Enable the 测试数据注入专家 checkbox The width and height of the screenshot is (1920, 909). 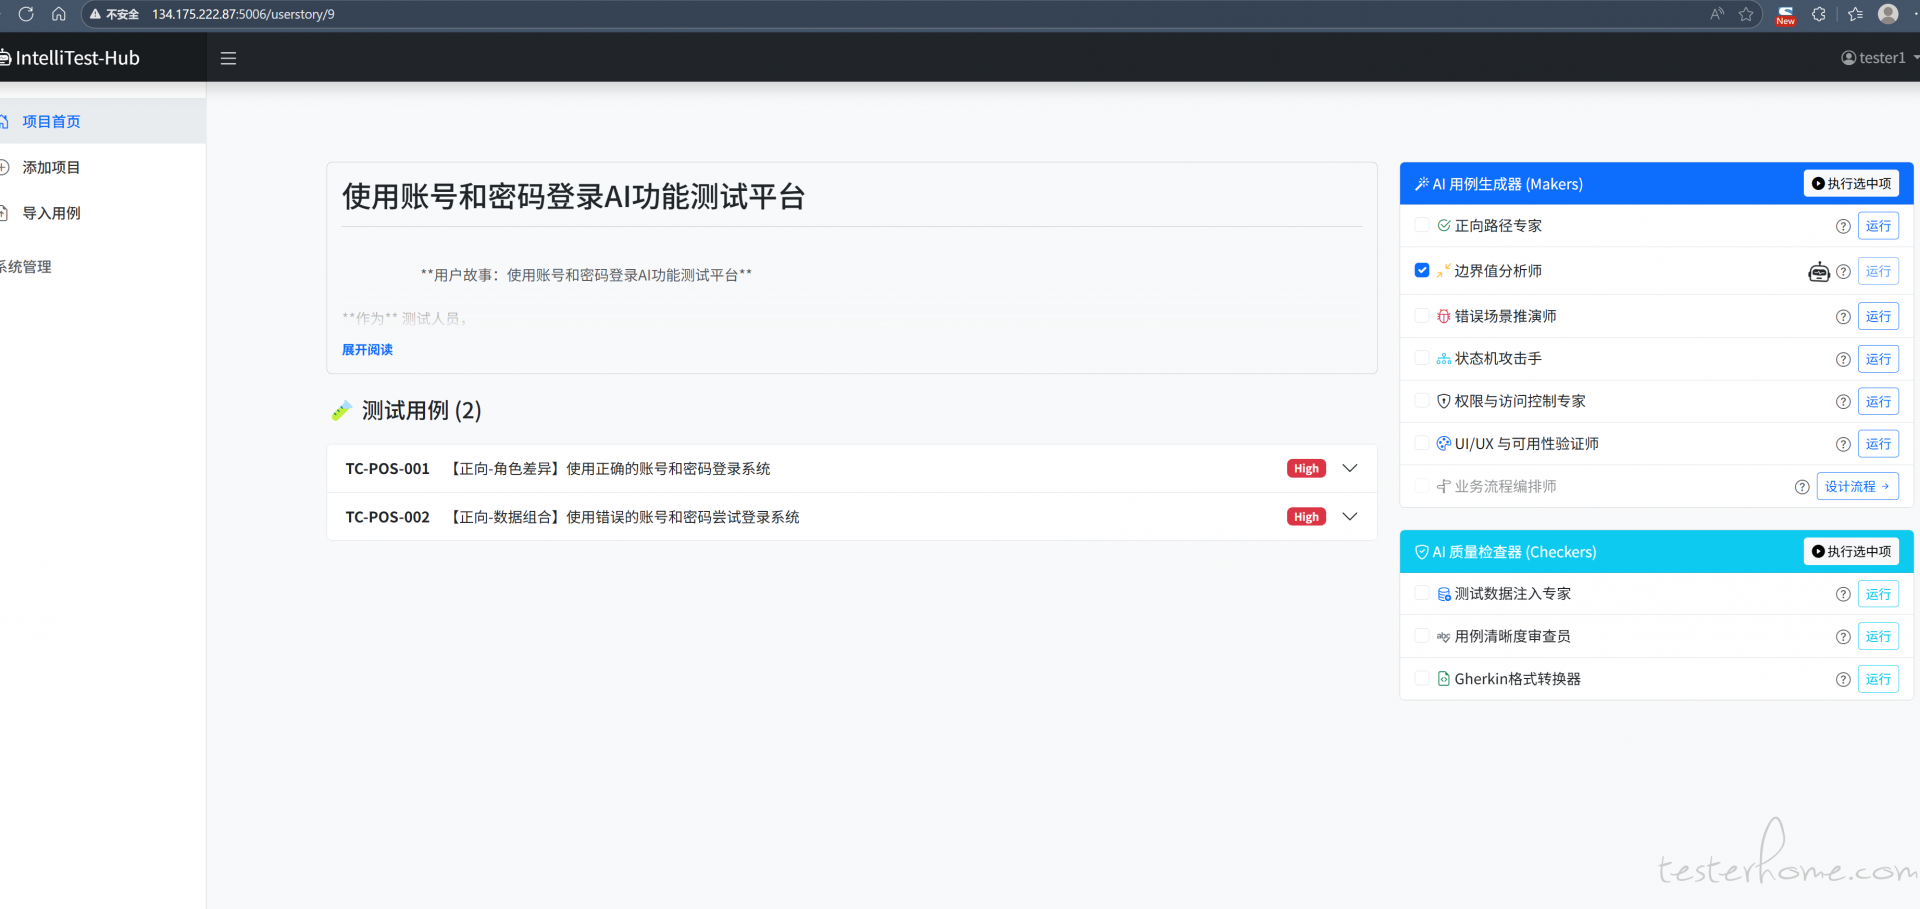[1422, 594]
